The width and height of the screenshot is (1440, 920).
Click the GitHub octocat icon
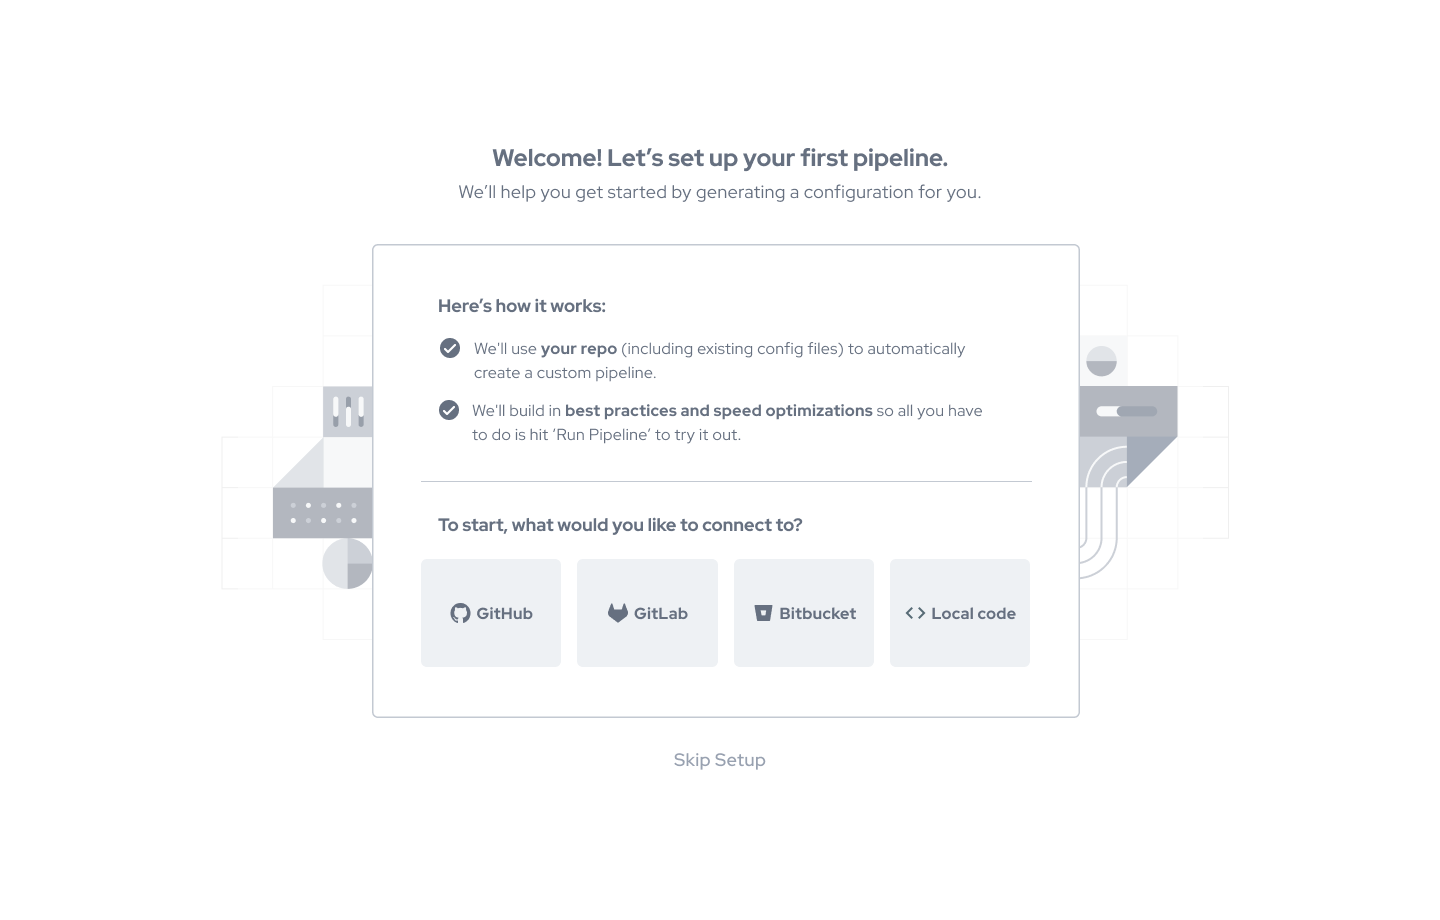point(460,613)
